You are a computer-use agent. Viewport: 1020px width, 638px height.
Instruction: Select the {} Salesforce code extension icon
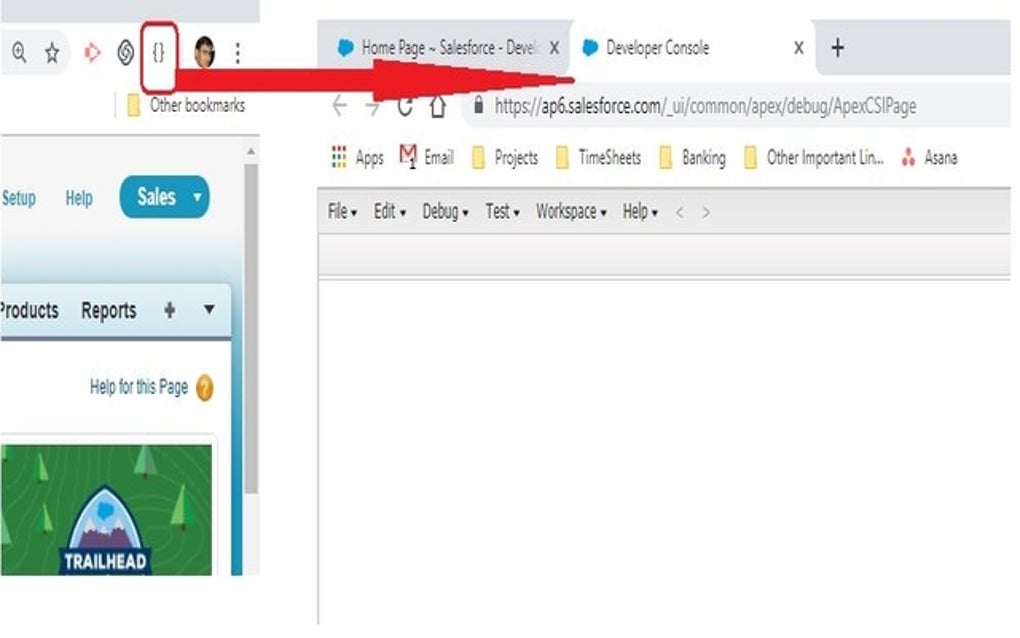[x=160, y=53]
